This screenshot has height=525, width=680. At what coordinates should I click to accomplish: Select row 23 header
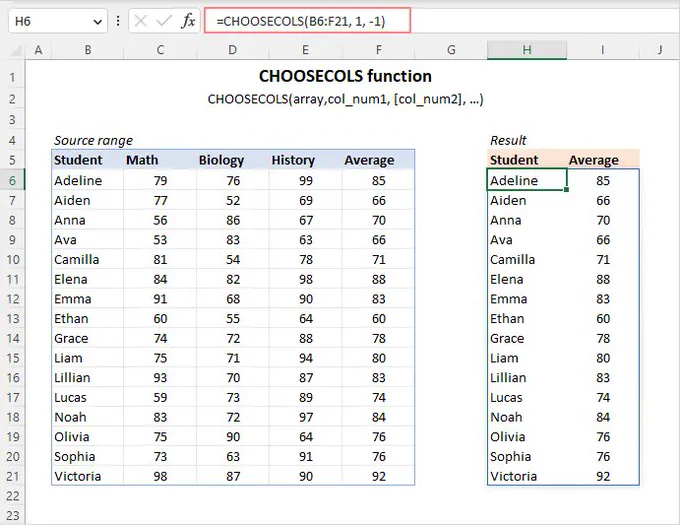(13, 516)
